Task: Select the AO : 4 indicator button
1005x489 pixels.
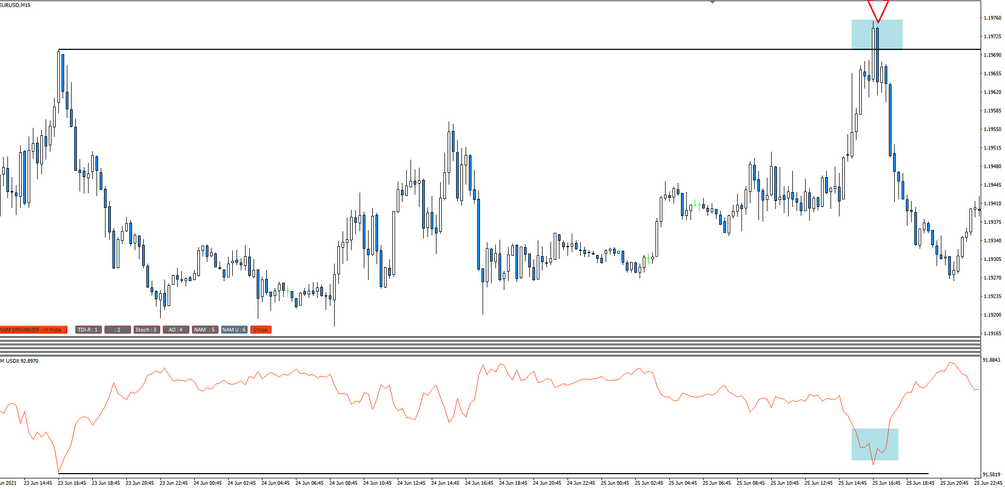Action: click(x=176, y=329)
